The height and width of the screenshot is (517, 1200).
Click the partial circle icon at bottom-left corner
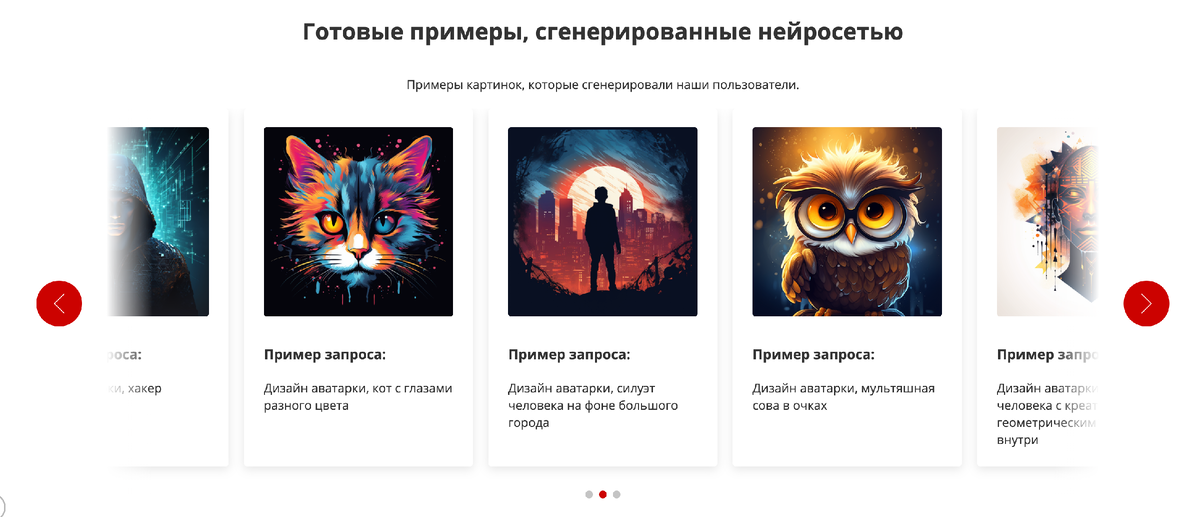pos(2,506)
